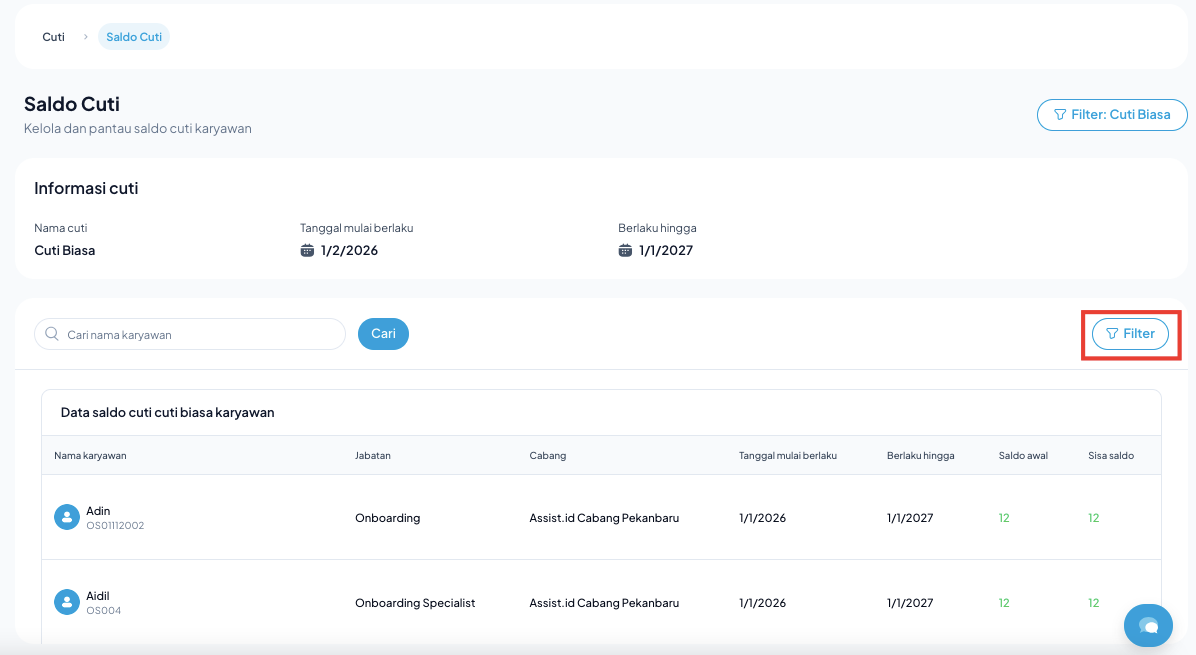Click the Jabatan column header
Screen dimensions: 1196x655
[x=372, y=456]
